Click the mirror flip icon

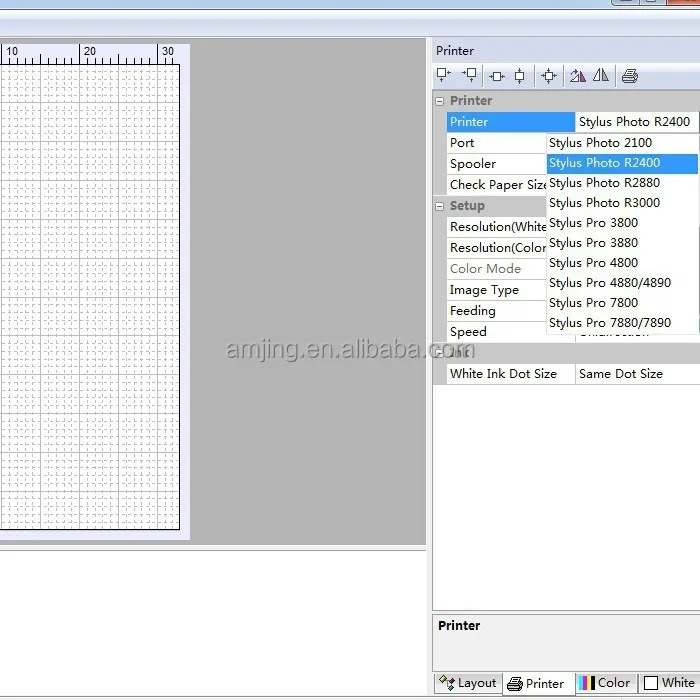coord(600,75)
